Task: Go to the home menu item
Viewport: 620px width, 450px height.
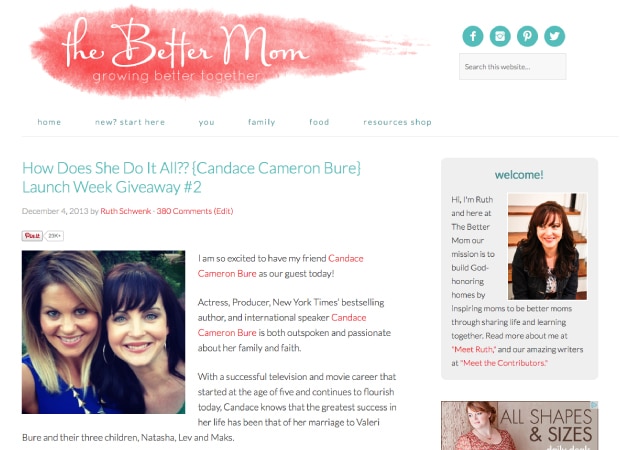Action: tap(49, 122)
